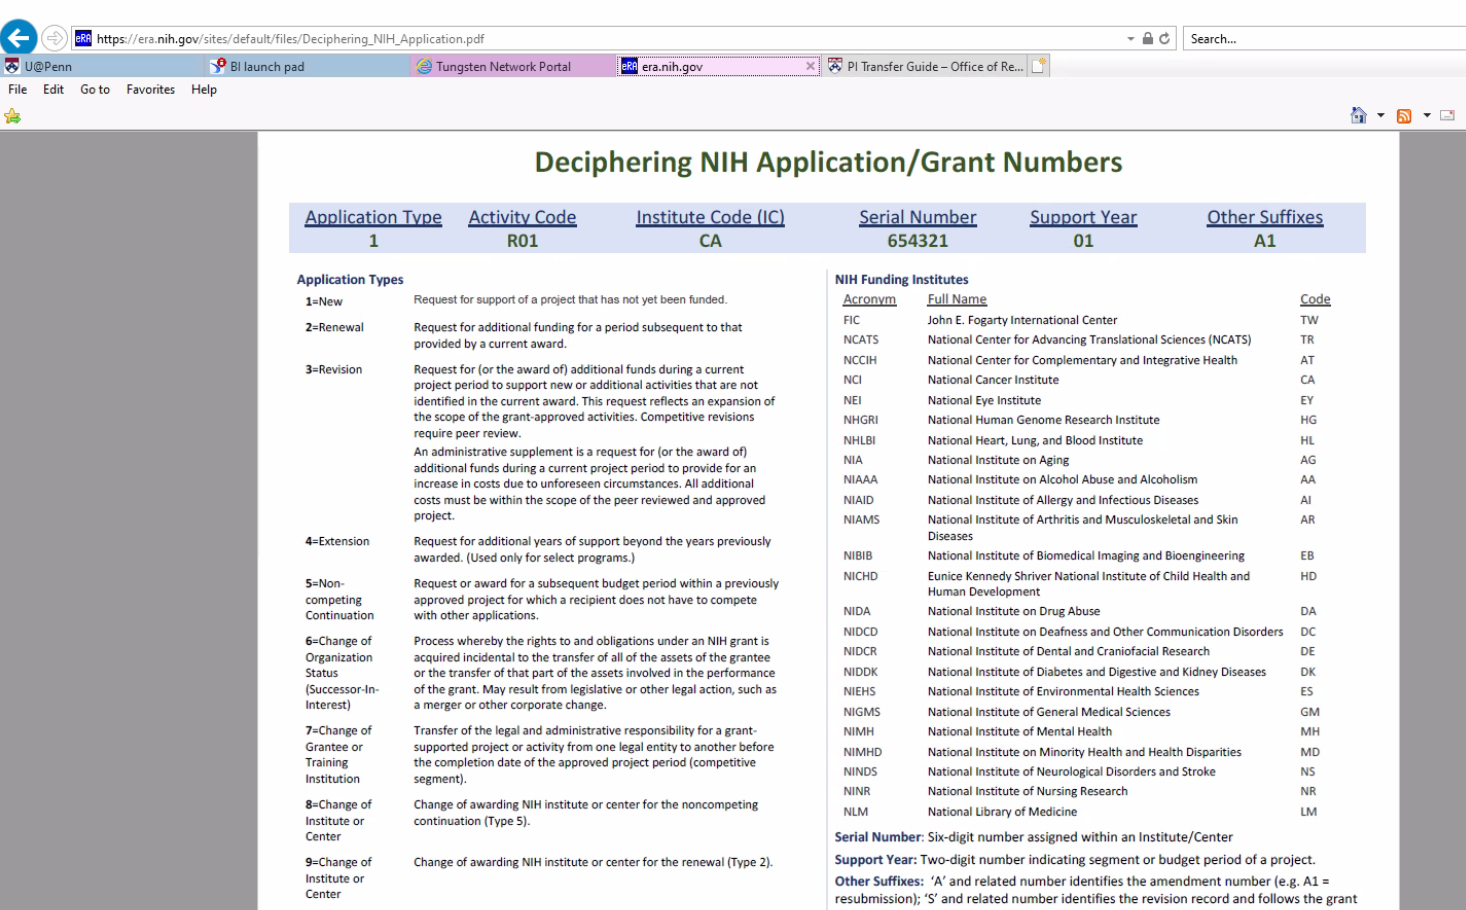Click the example suffix A1 value
The height and width of the screenshot is (910, 1466).
coord(1264,241)
